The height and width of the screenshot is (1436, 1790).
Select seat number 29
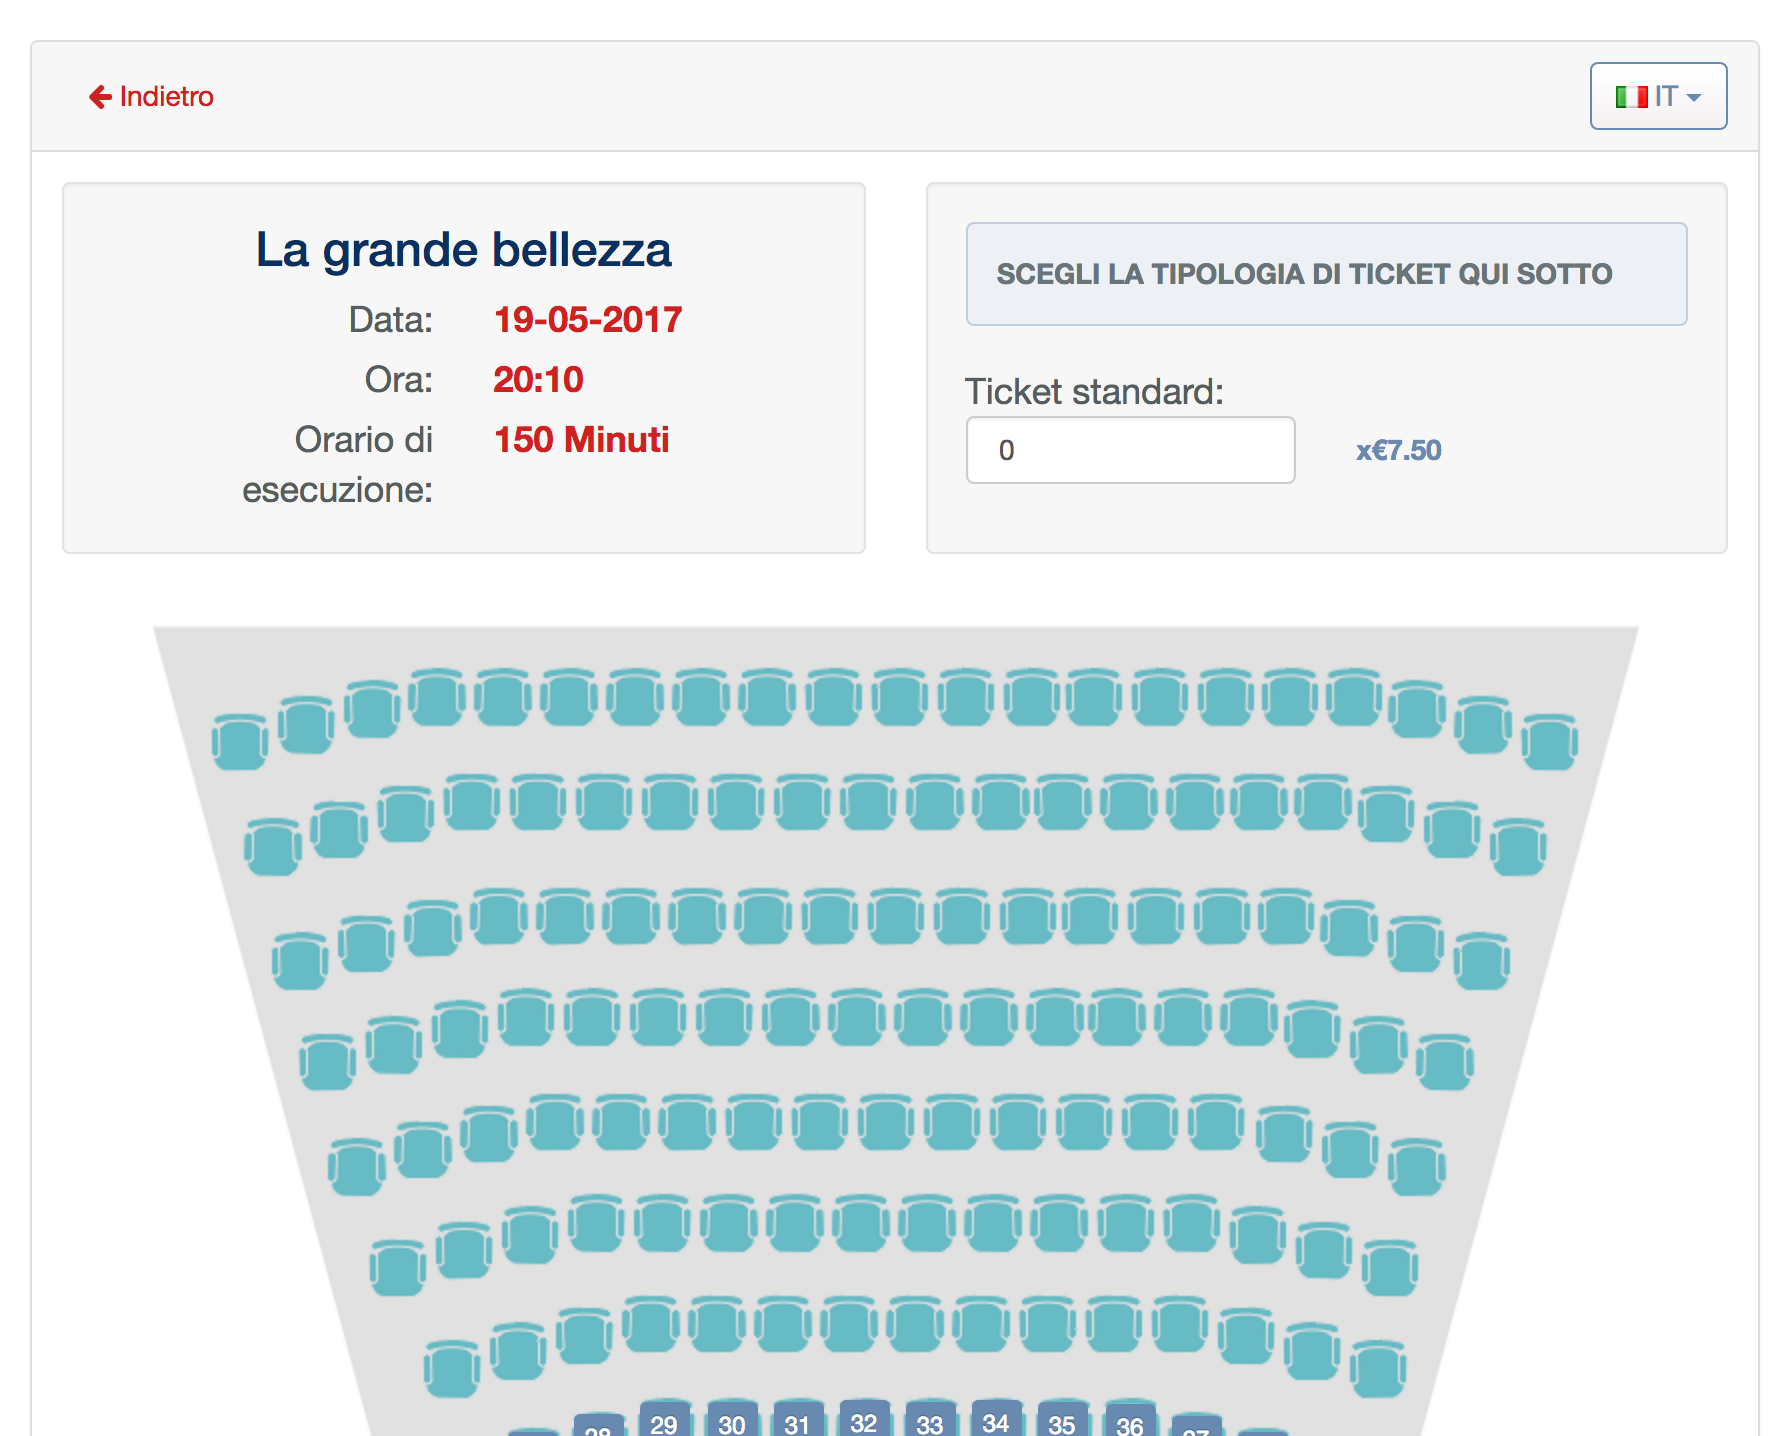click(x=664, y=1421)
